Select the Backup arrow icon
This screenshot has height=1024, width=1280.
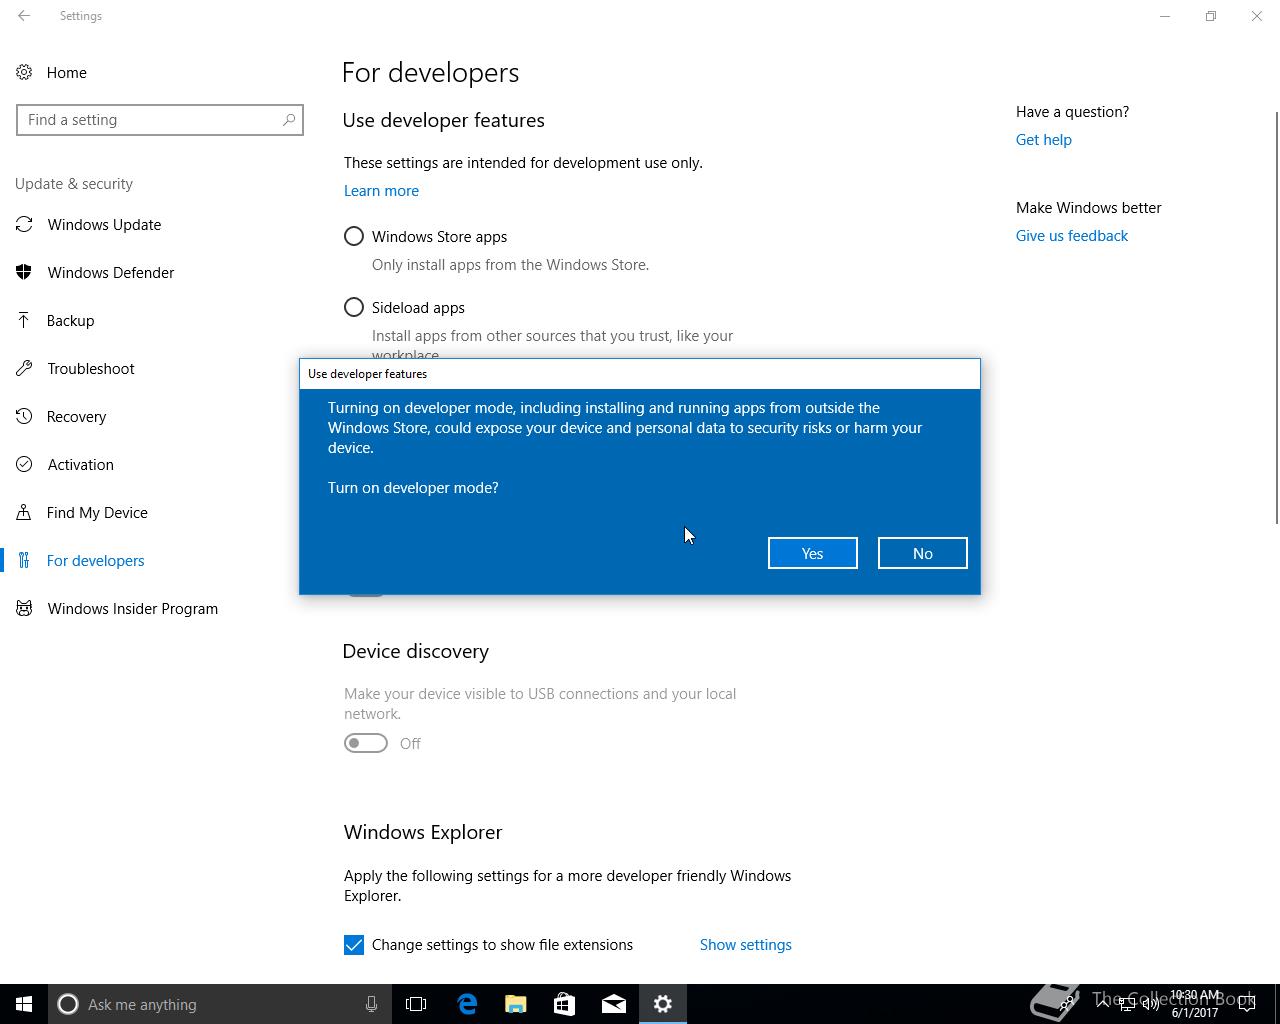24,320
